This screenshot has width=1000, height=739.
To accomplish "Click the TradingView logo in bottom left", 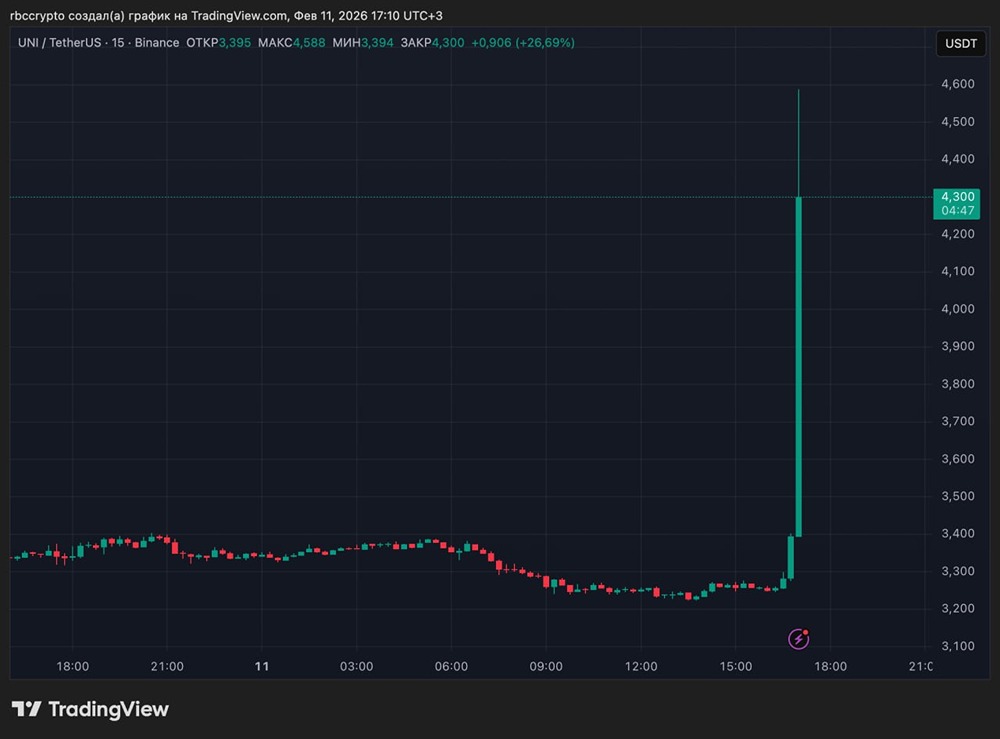I will point(90,708).
